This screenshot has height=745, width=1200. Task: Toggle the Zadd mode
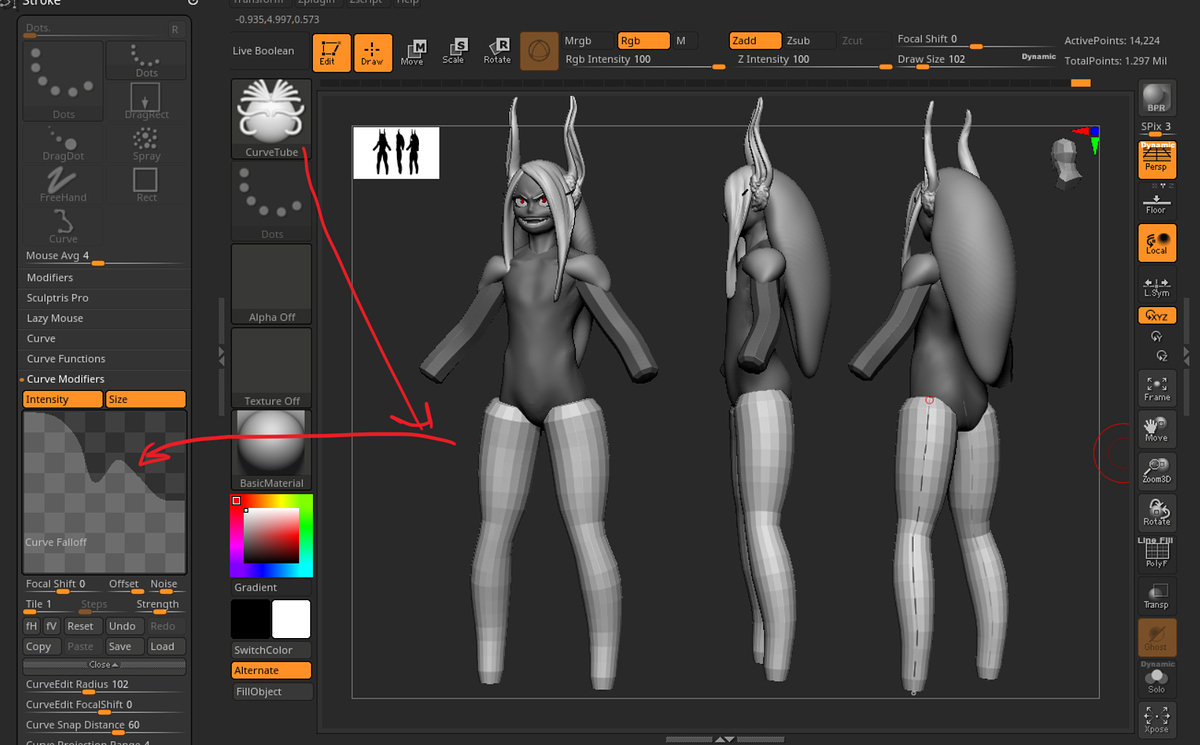(755, 41)
